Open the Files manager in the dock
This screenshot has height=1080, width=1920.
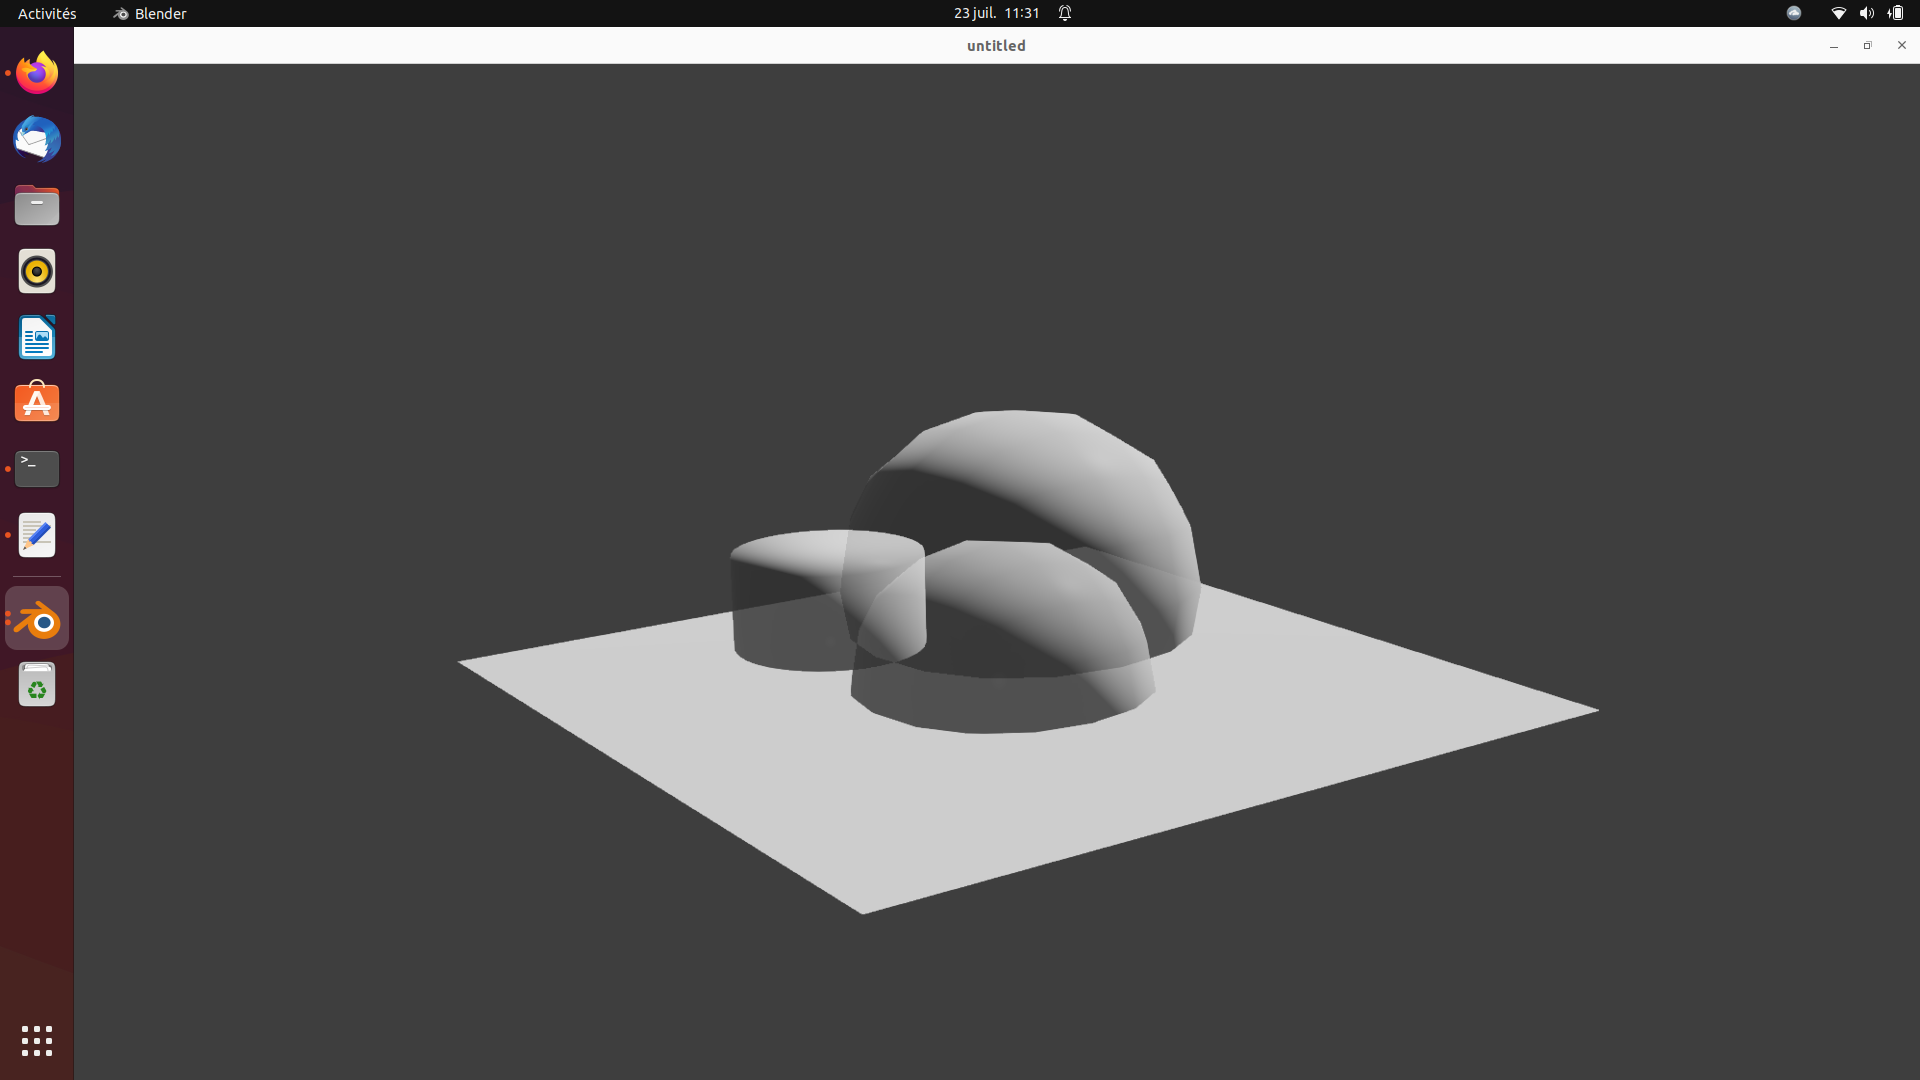point(37,205)
